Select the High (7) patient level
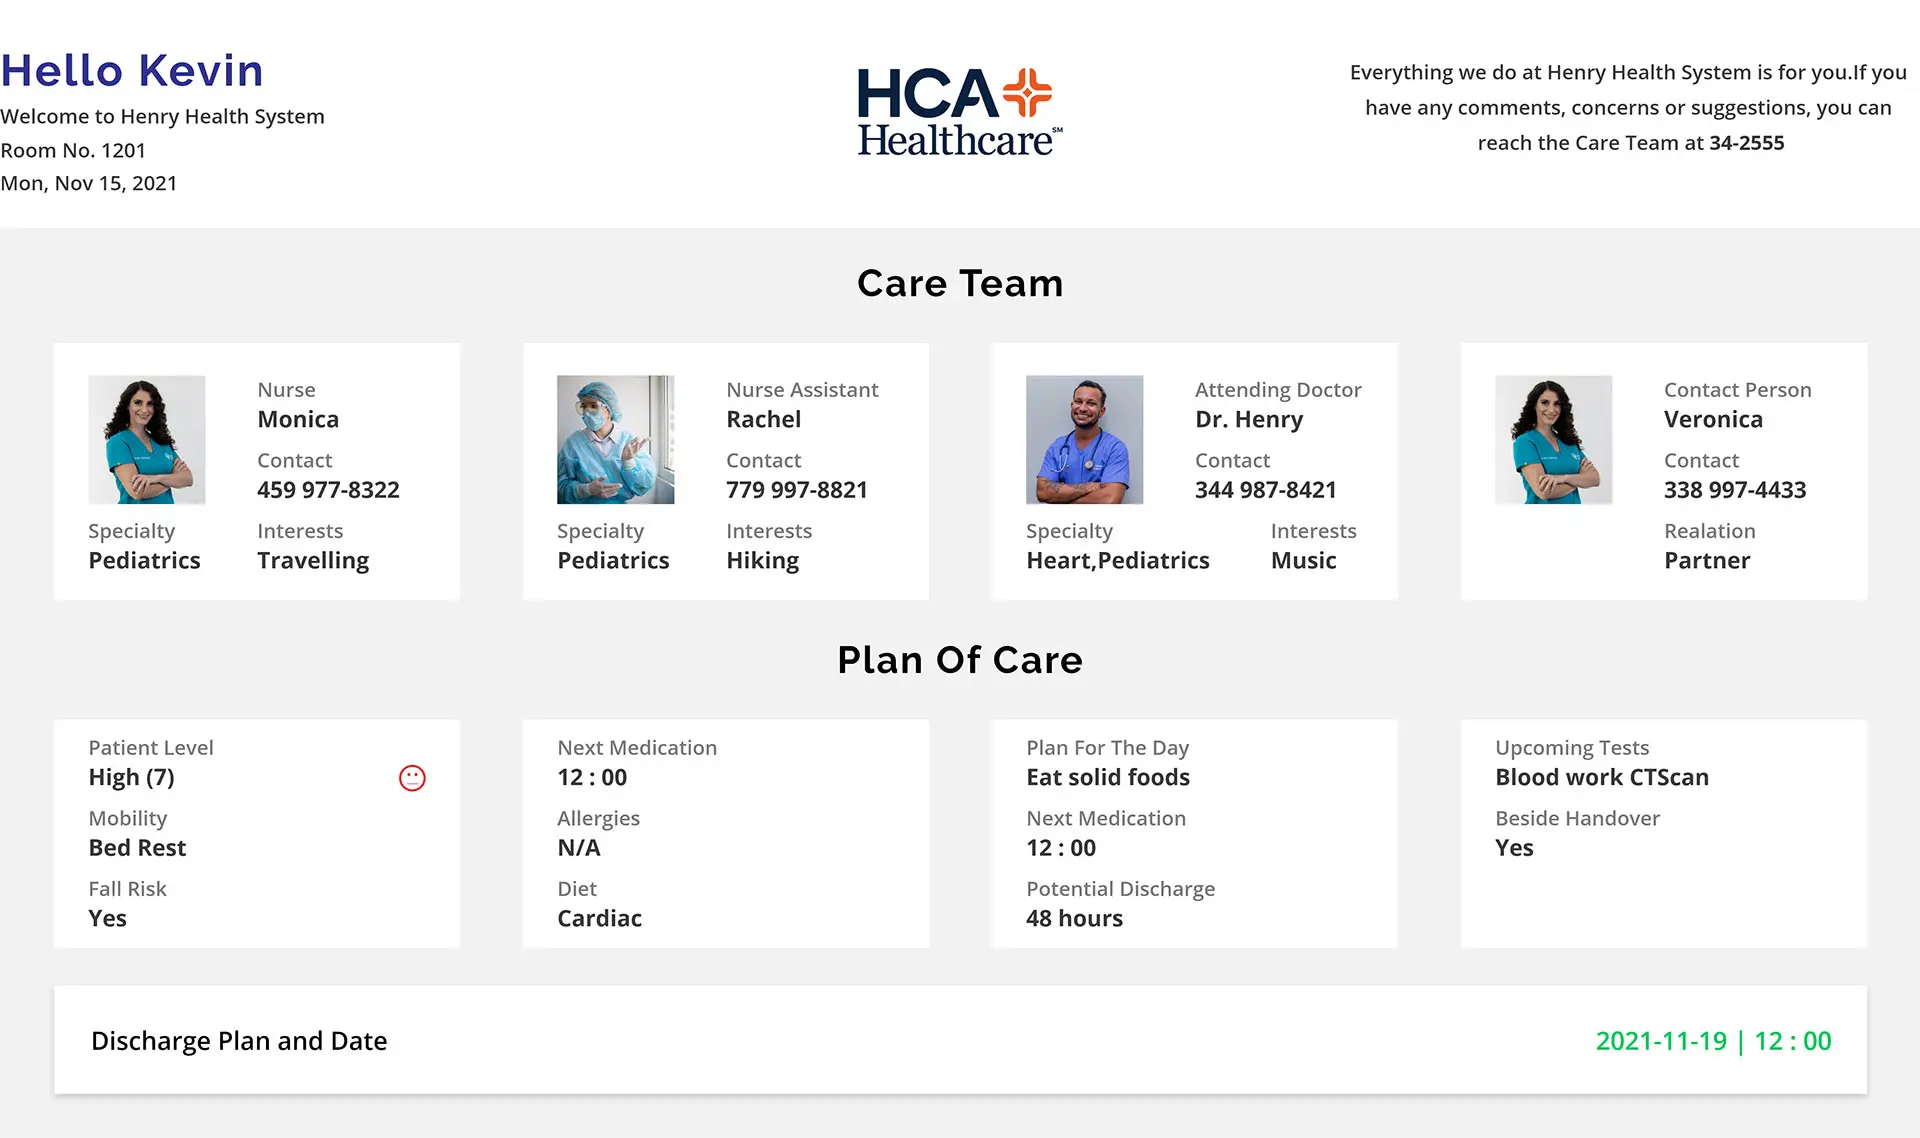The image size is (1920, 1138). tap(131, 778)
